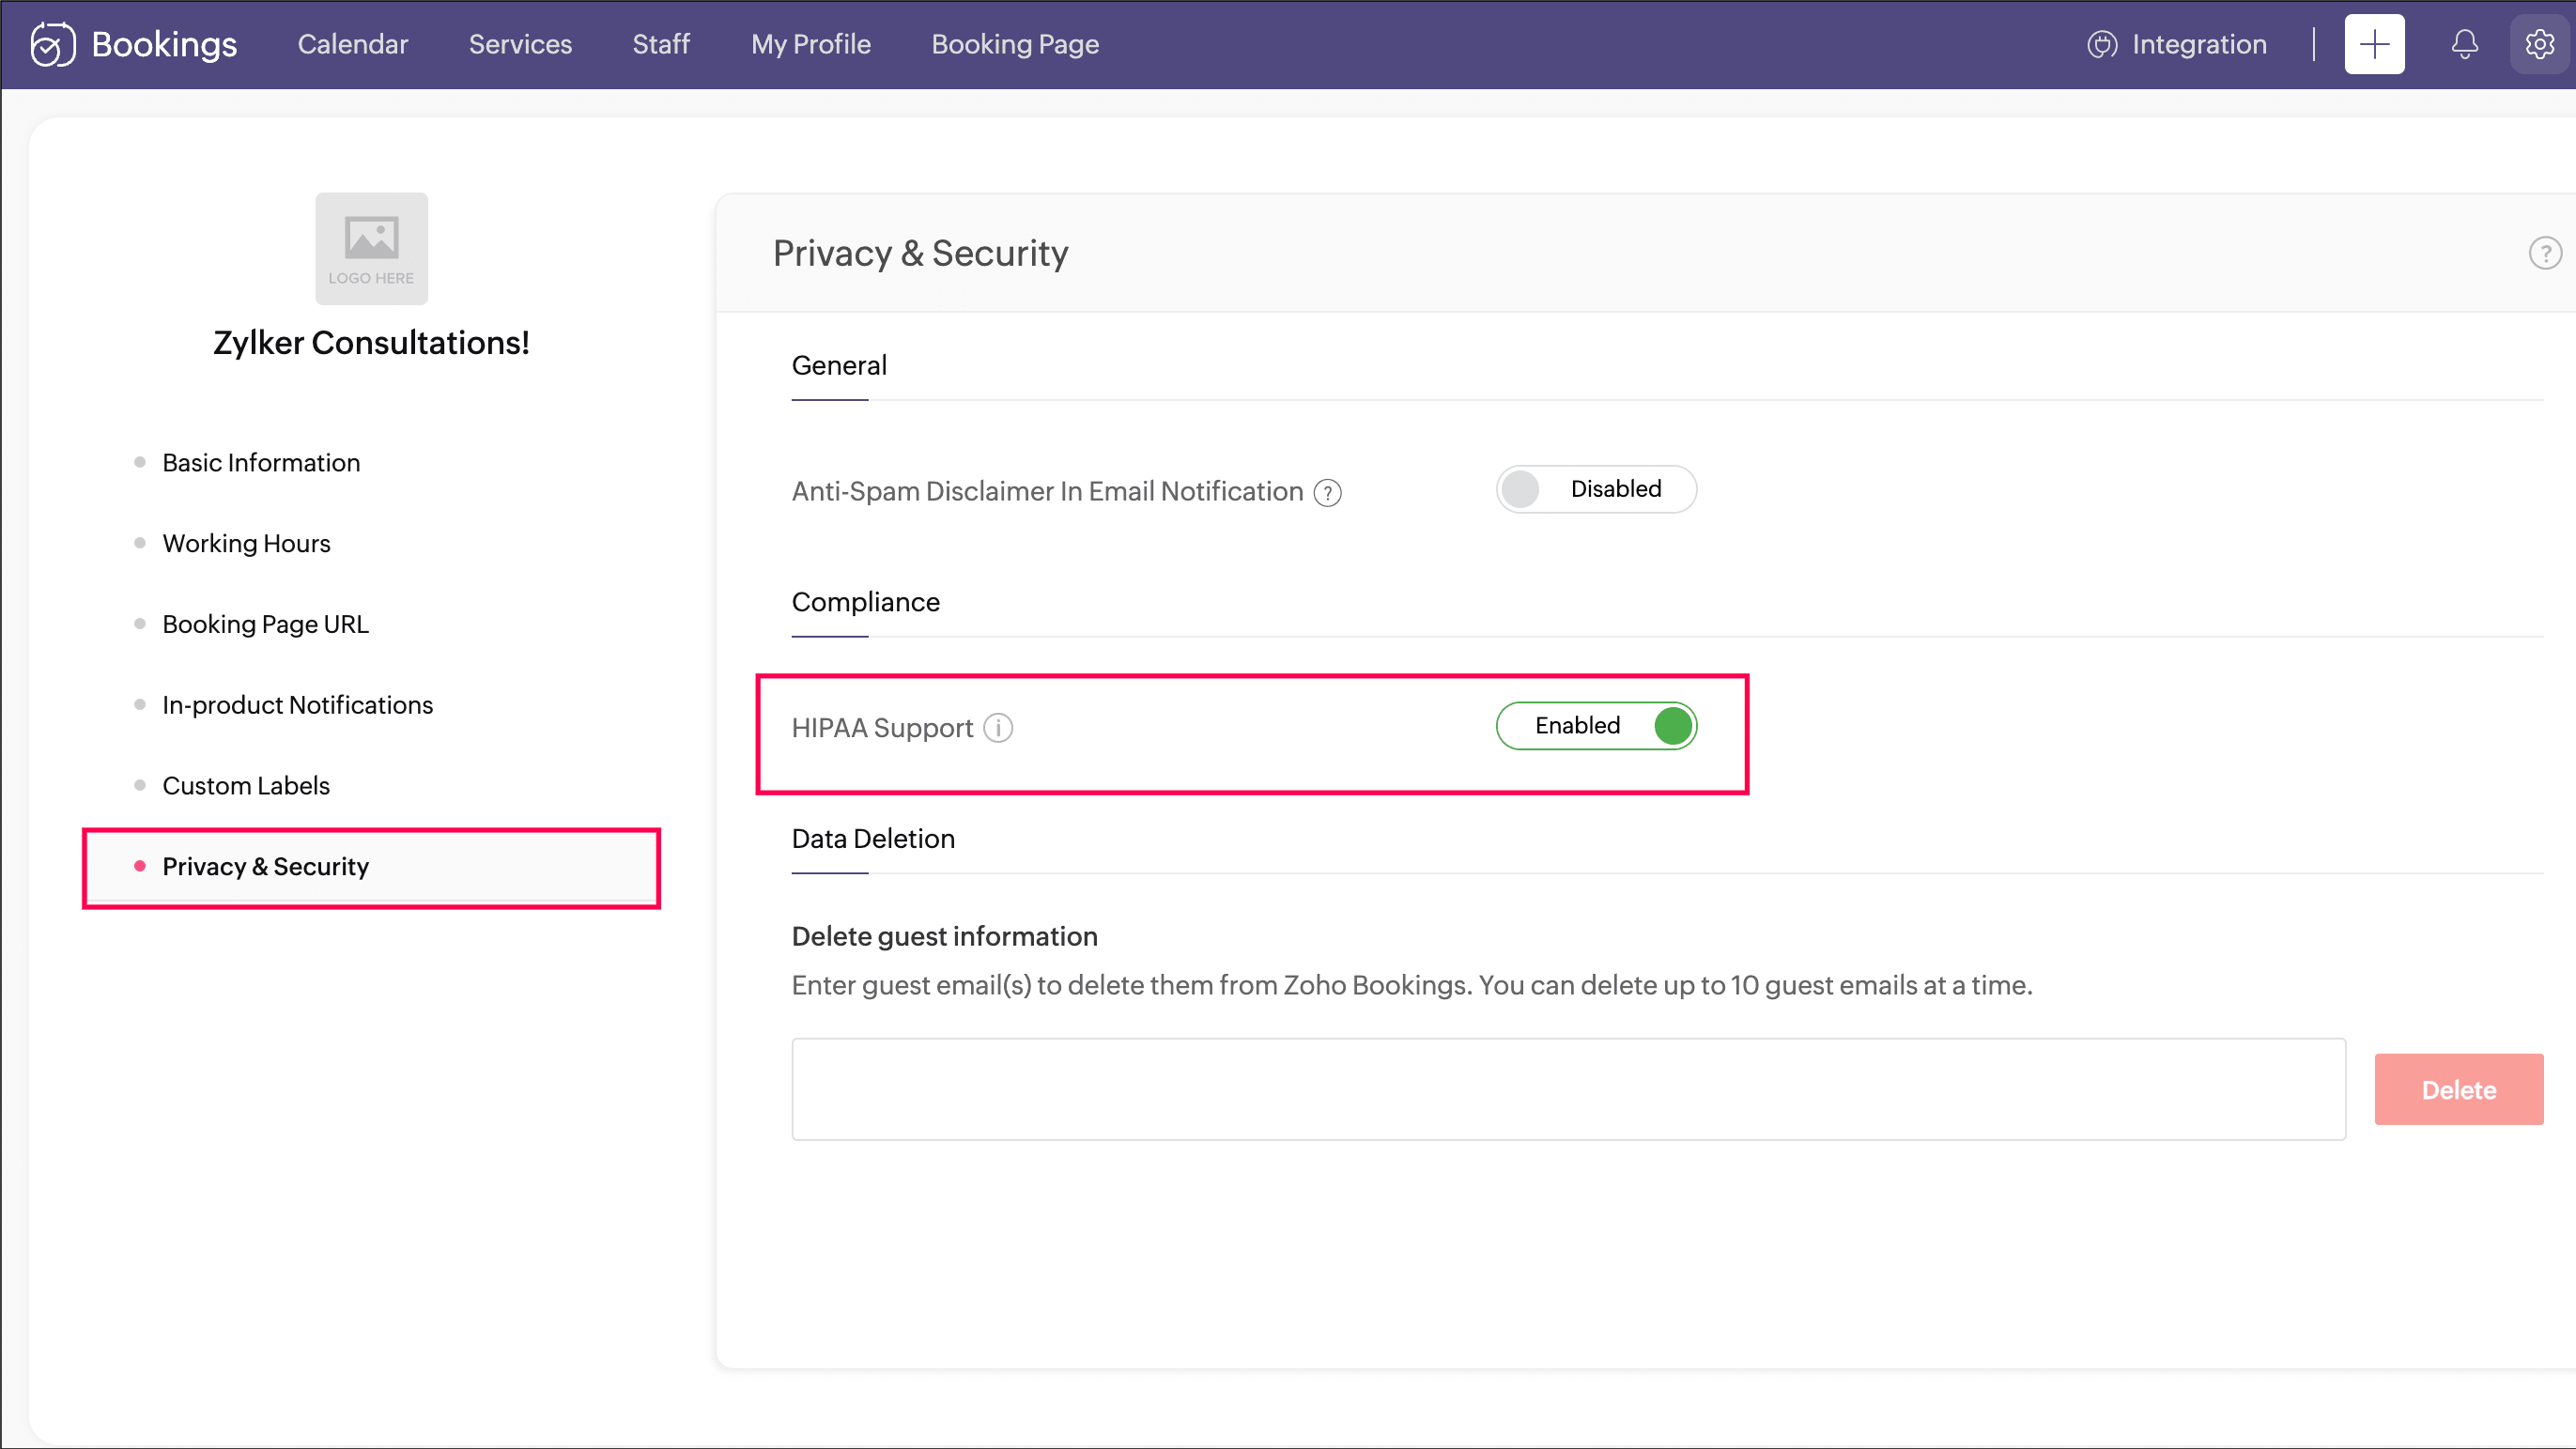Click the Anti-Spam Disclaimer help icon

click(x=1327, y=493)
